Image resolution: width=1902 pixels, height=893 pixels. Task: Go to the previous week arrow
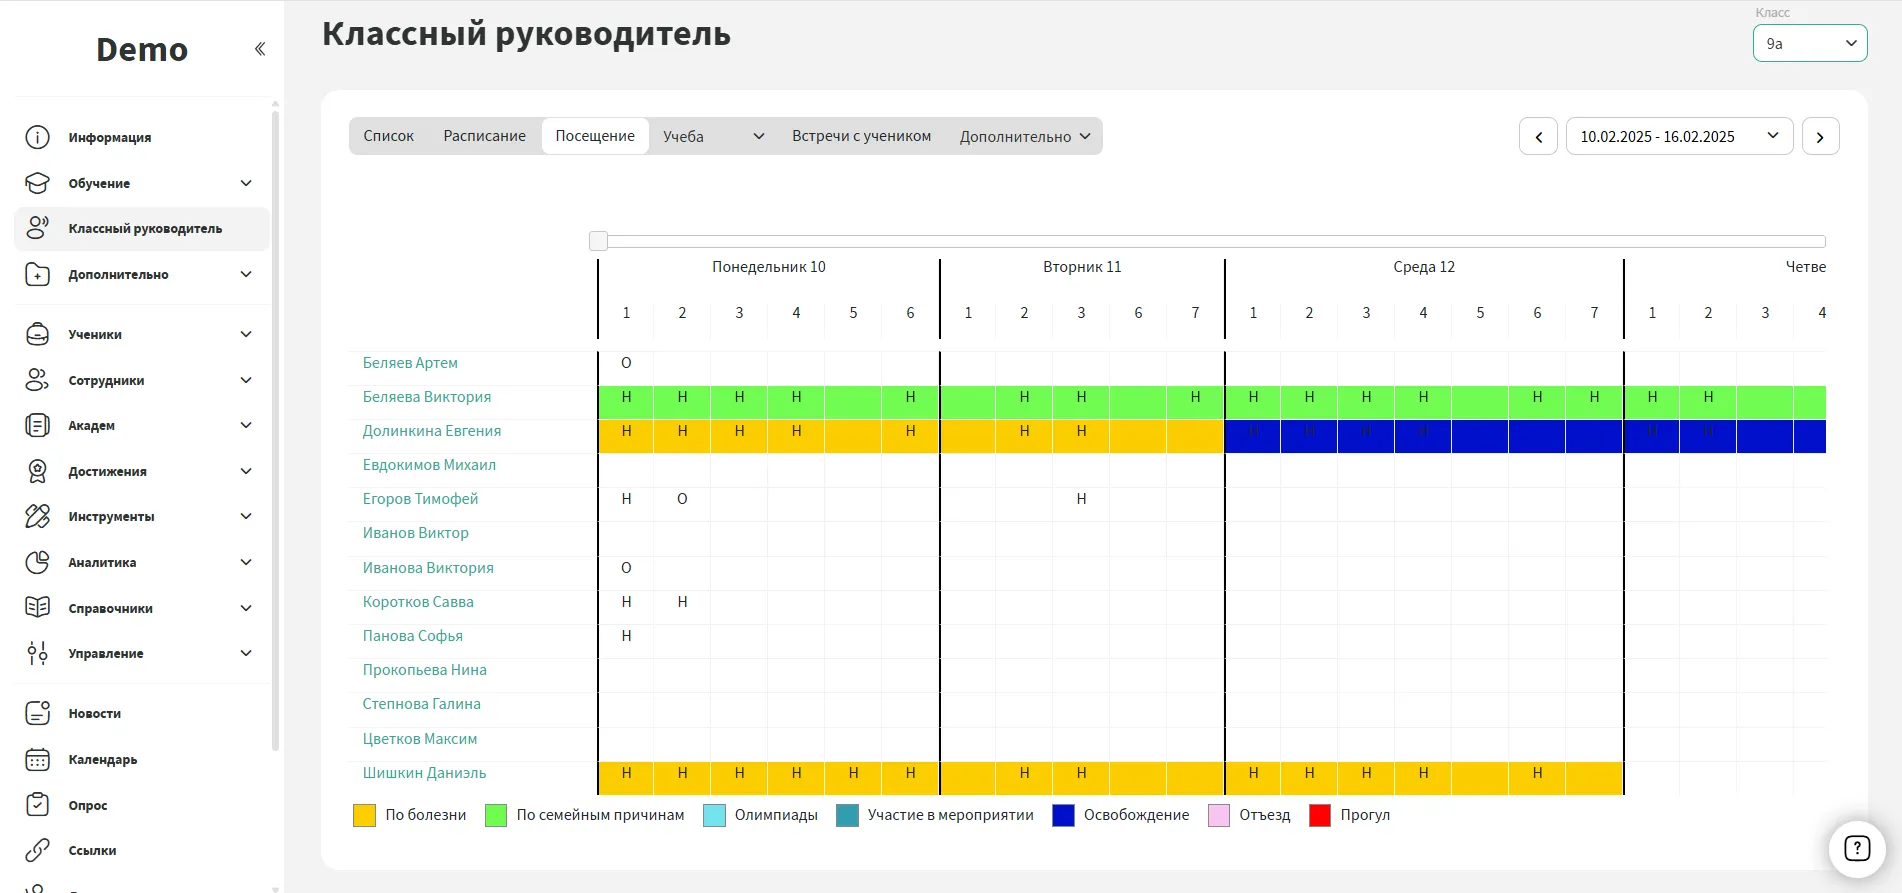click(x=1538, y=136)
